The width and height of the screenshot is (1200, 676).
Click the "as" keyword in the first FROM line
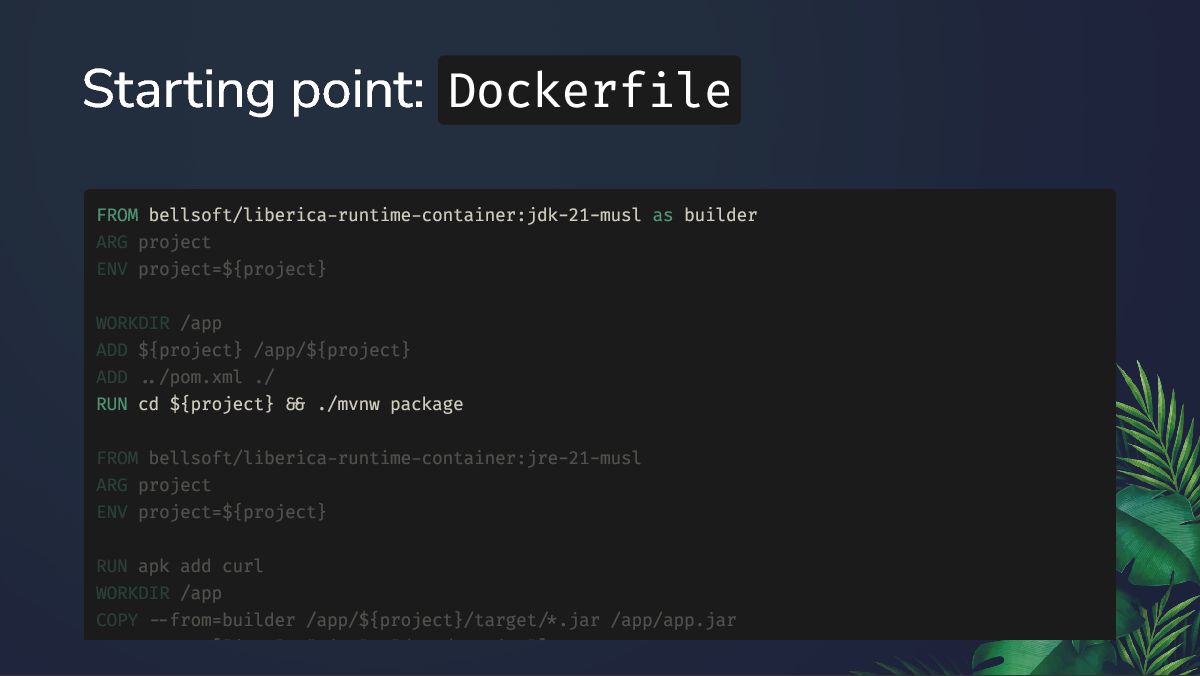pos(663,215)
